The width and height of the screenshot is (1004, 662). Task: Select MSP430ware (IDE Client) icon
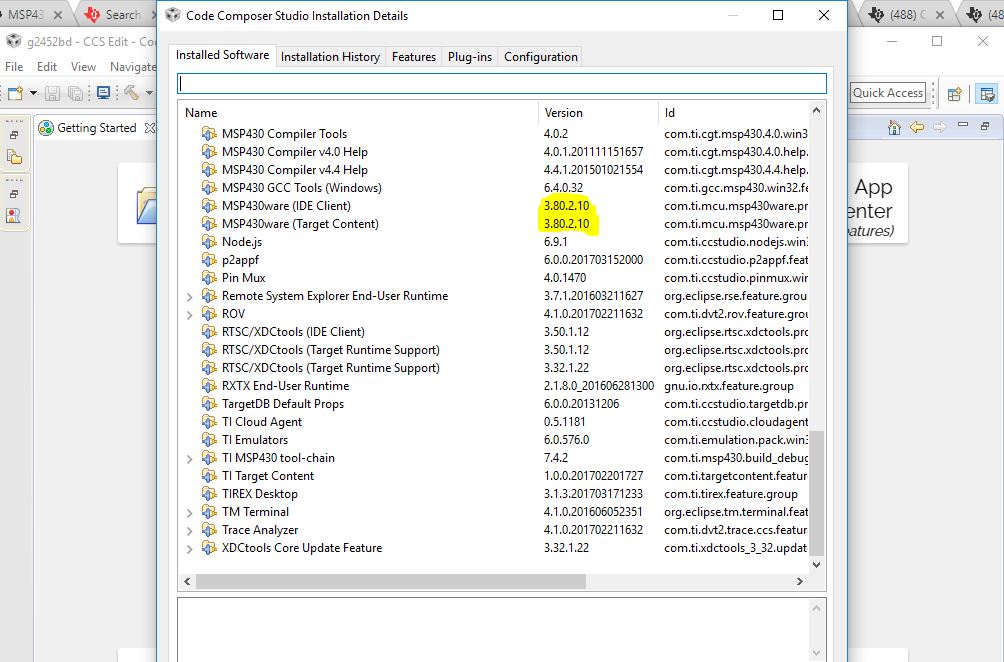(x=209, y=205)
